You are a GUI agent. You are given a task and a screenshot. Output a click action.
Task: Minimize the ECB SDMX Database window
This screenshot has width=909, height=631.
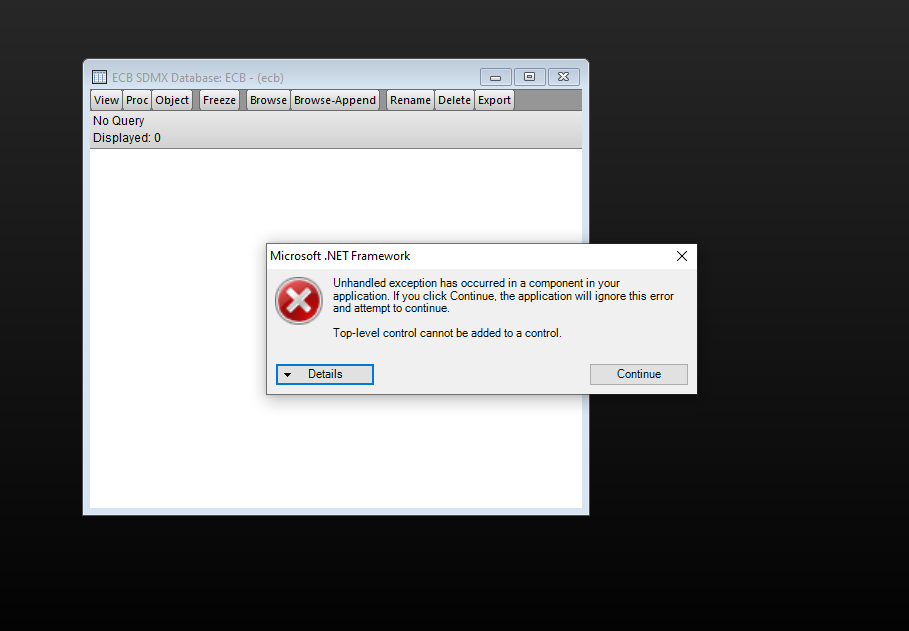(x=495, y=77)
